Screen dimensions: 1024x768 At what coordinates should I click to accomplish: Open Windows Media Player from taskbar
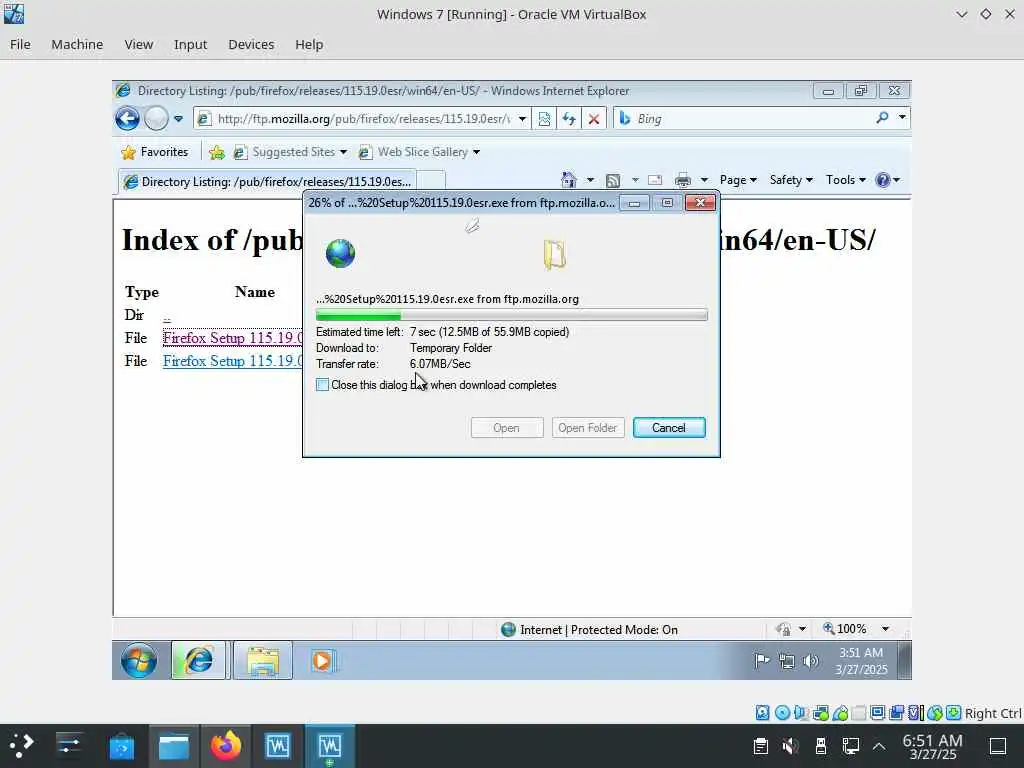pos(322,660)
